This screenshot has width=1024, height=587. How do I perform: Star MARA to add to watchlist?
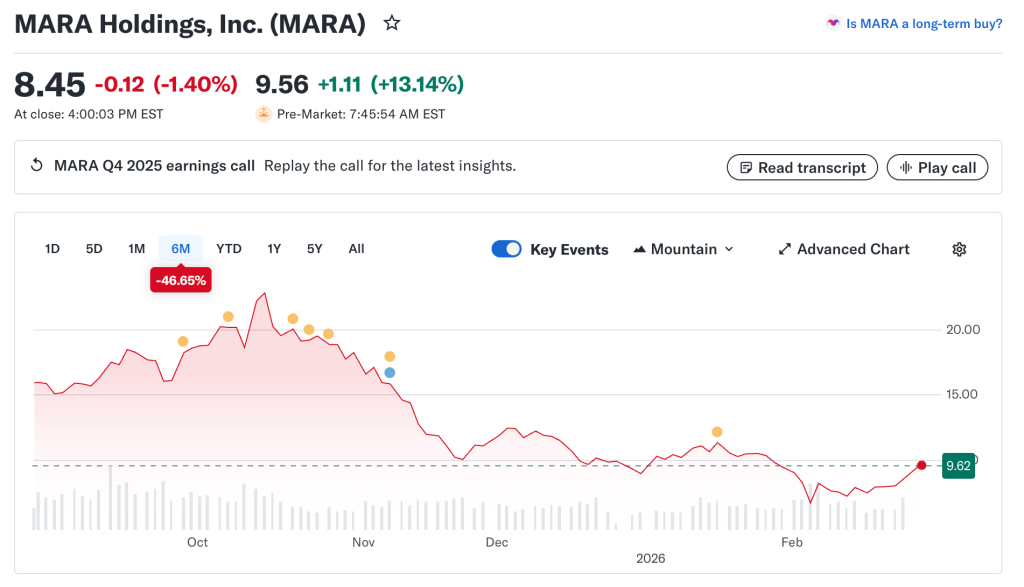coord(392,23)
